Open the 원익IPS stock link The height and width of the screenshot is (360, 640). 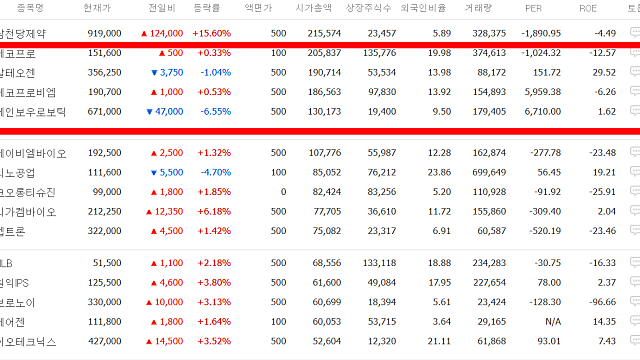(14, 283)
